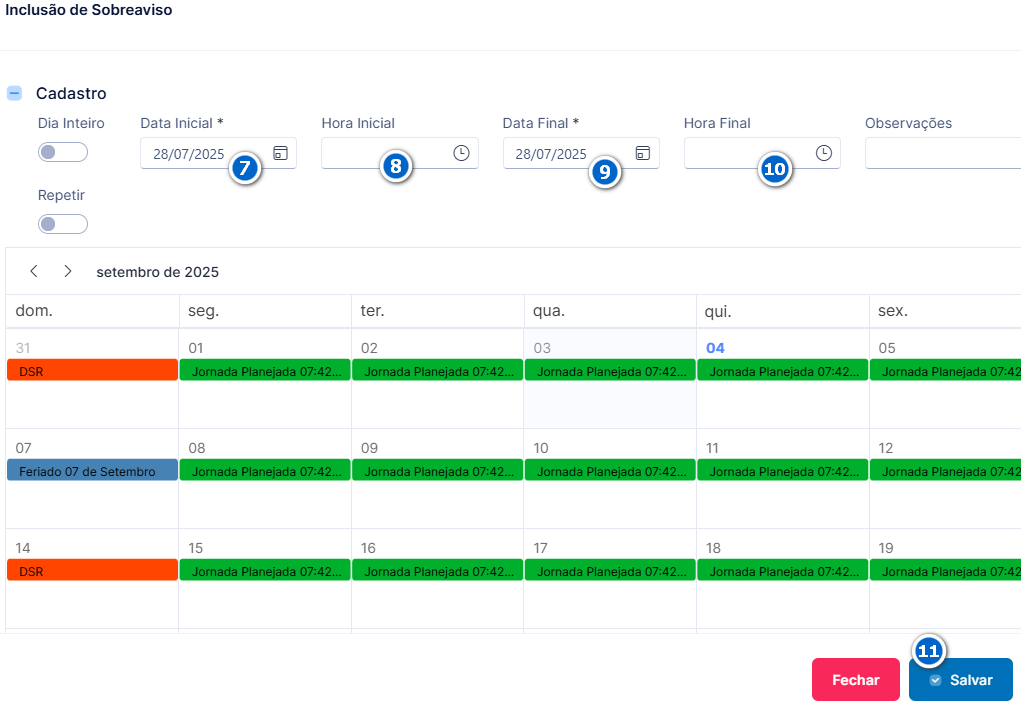
Task: Focus the Observações text field
Action: (943, 153)
